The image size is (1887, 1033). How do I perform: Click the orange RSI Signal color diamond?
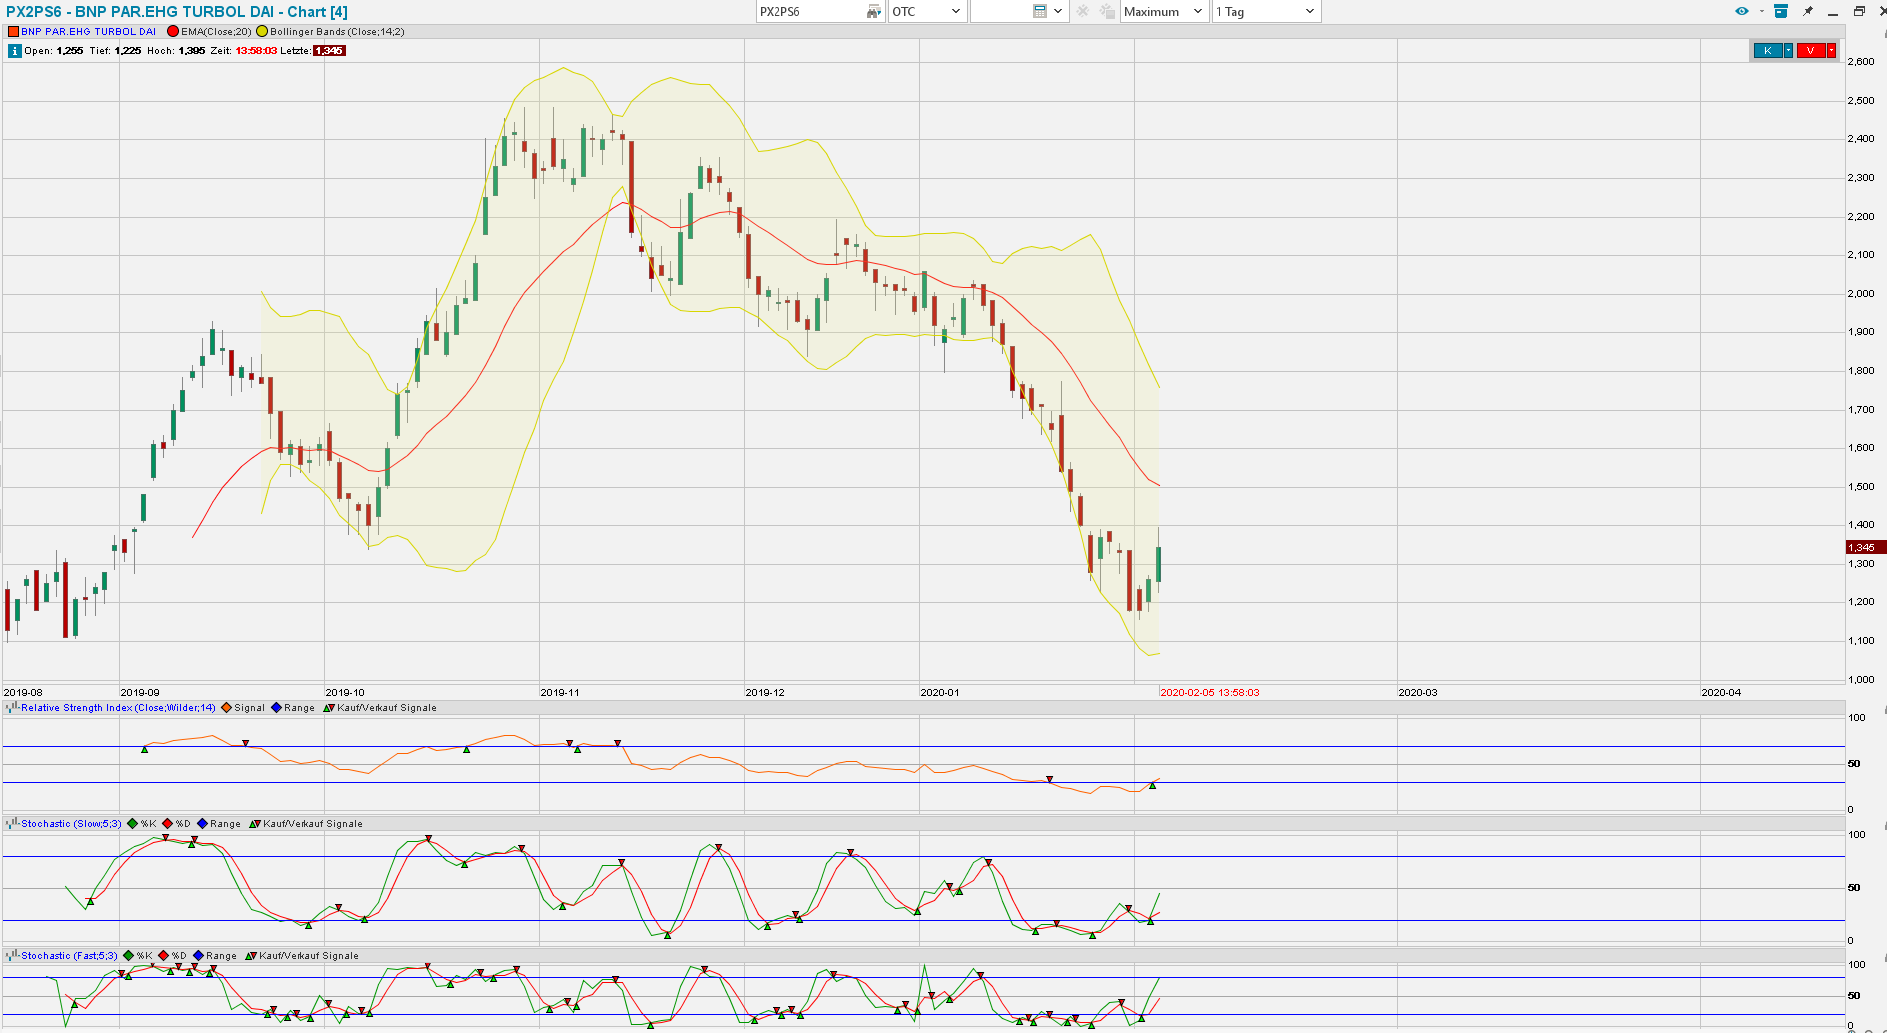point(227,708)
